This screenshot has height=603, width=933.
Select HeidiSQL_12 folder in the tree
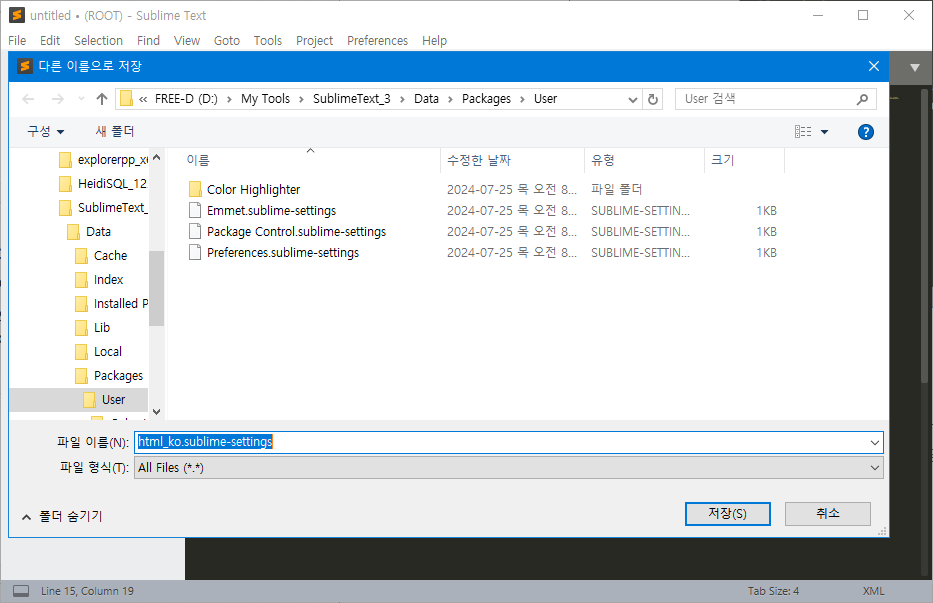103,183
